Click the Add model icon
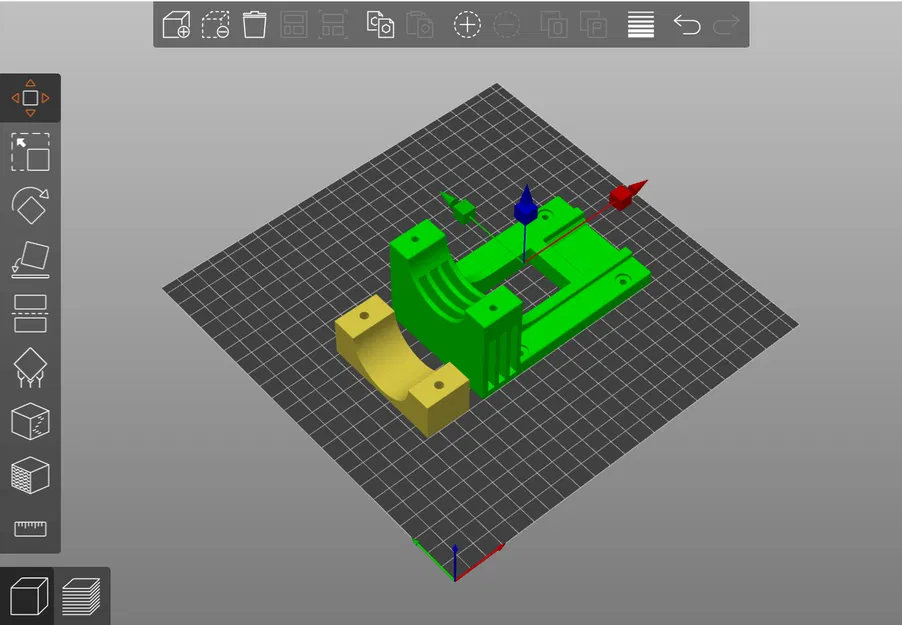Image resolution: width=902 pixels, height=625 pixels. (x=176, y=25)
